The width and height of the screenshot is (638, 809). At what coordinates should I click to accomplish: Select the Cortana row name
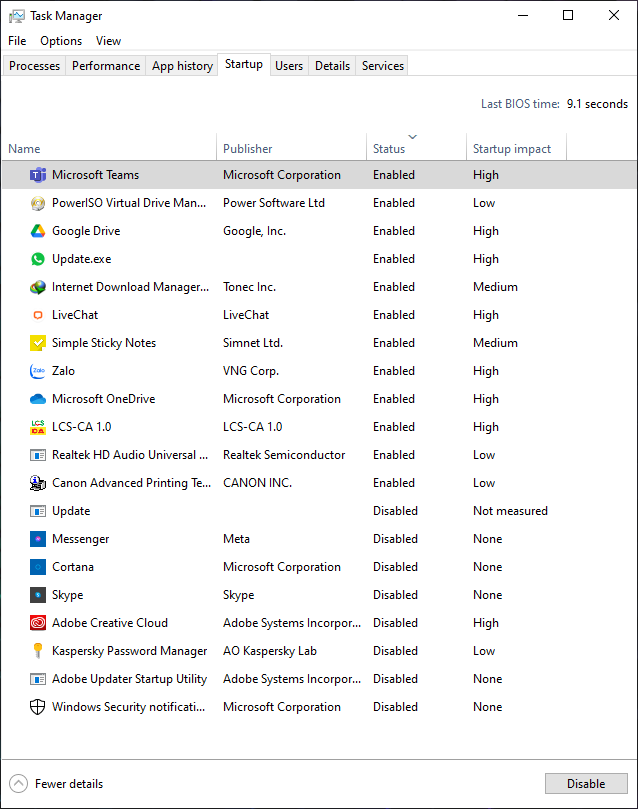[73, 567]
